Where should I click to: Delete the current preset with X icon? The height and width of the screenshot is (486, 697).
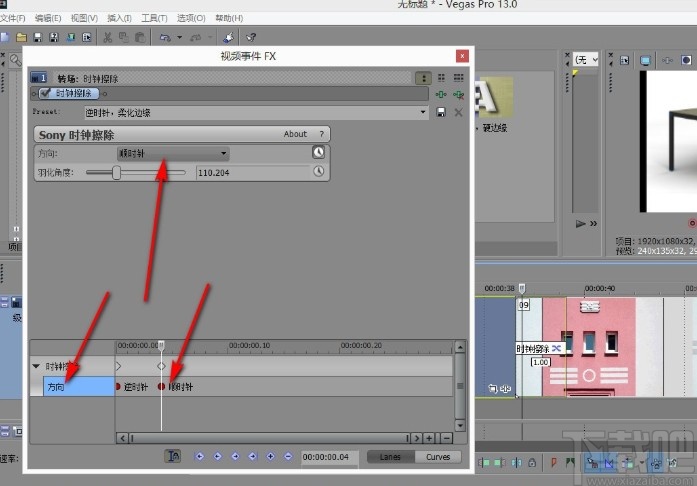tap(458, 112)
